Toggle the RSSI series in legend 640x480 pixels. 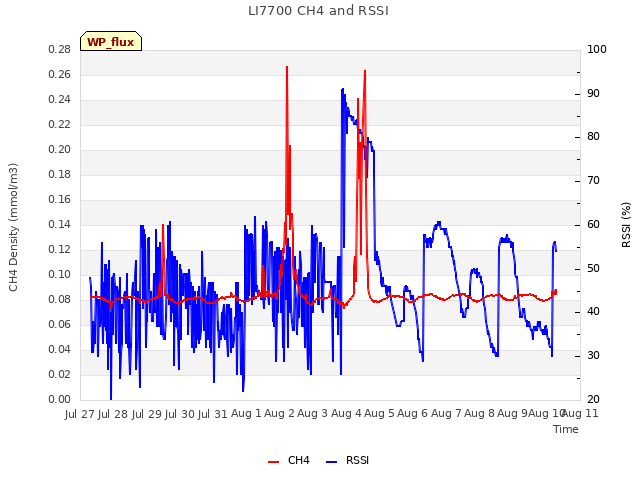click(x=347, y=460)
